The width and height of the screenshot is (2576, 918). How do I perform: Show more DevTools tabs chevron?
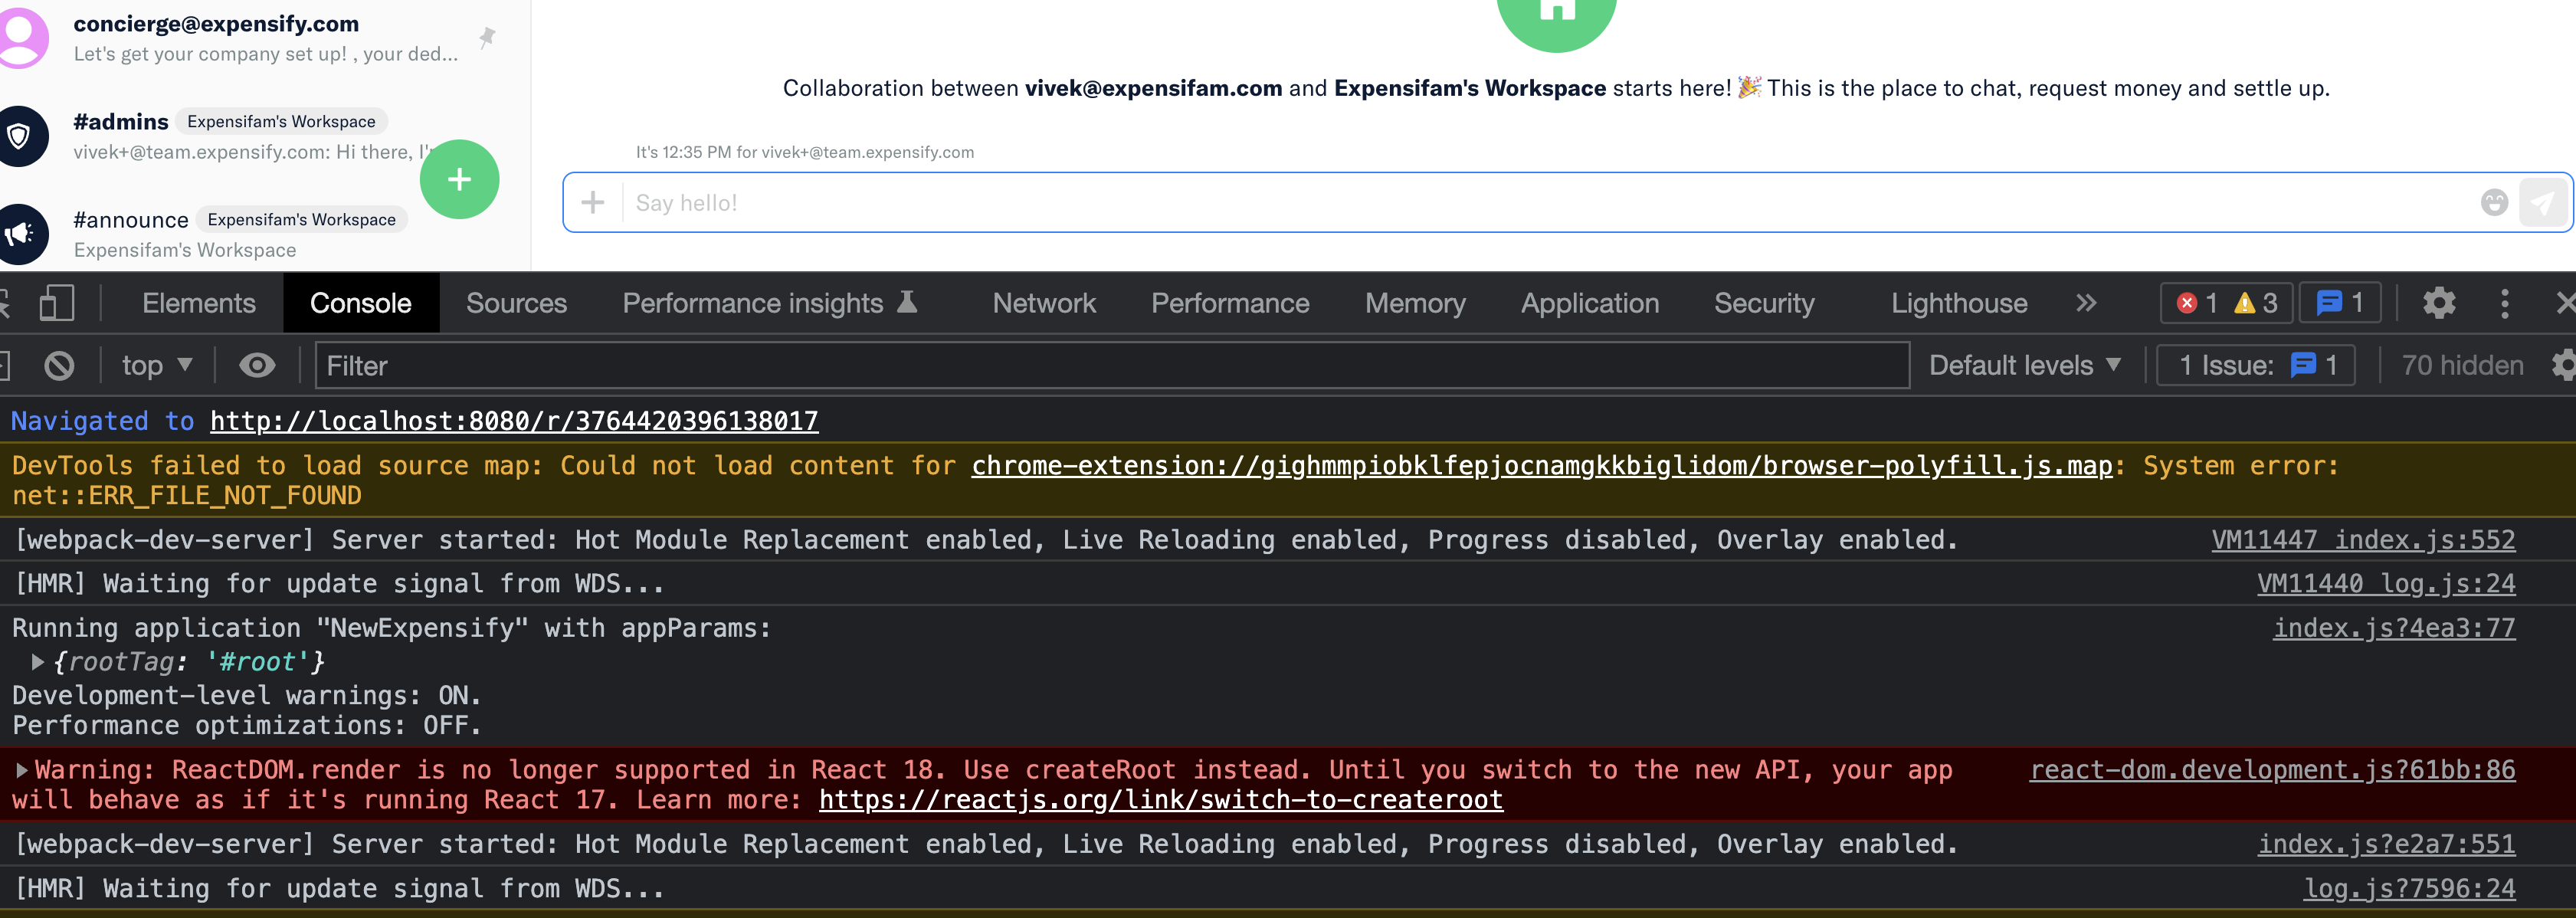coord(2085,303)
